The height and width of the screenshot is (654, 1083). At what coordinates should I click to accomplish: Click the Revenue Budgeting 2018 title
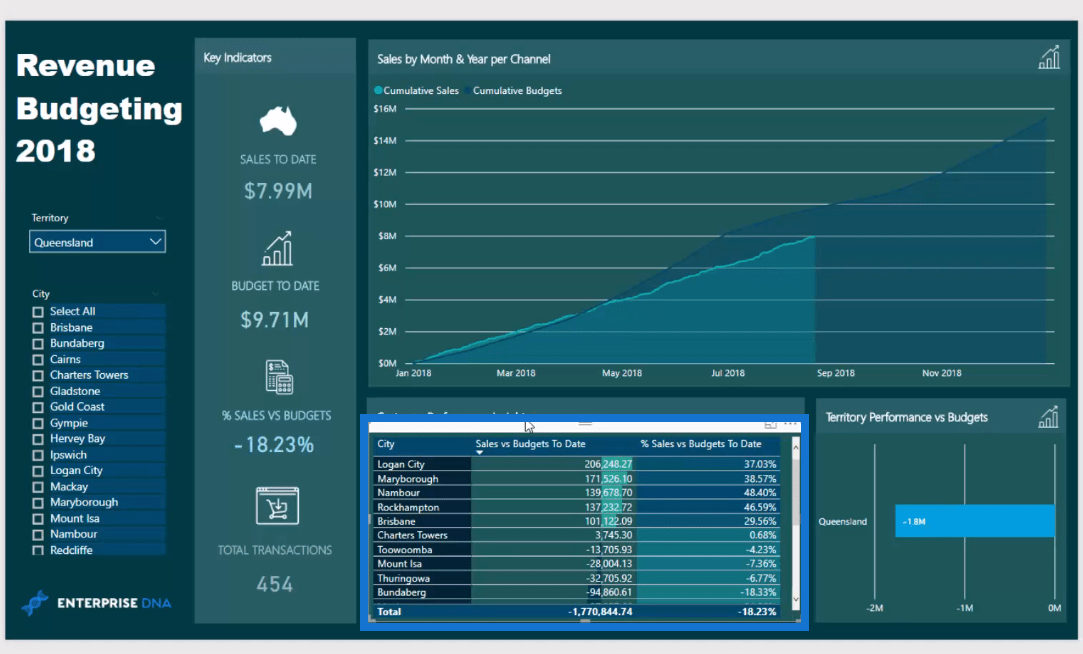[99, 108]
